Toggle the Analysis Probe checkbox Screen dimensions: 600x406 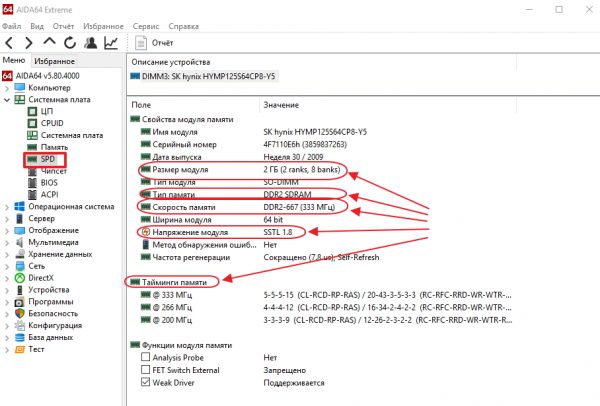[145, 357]
